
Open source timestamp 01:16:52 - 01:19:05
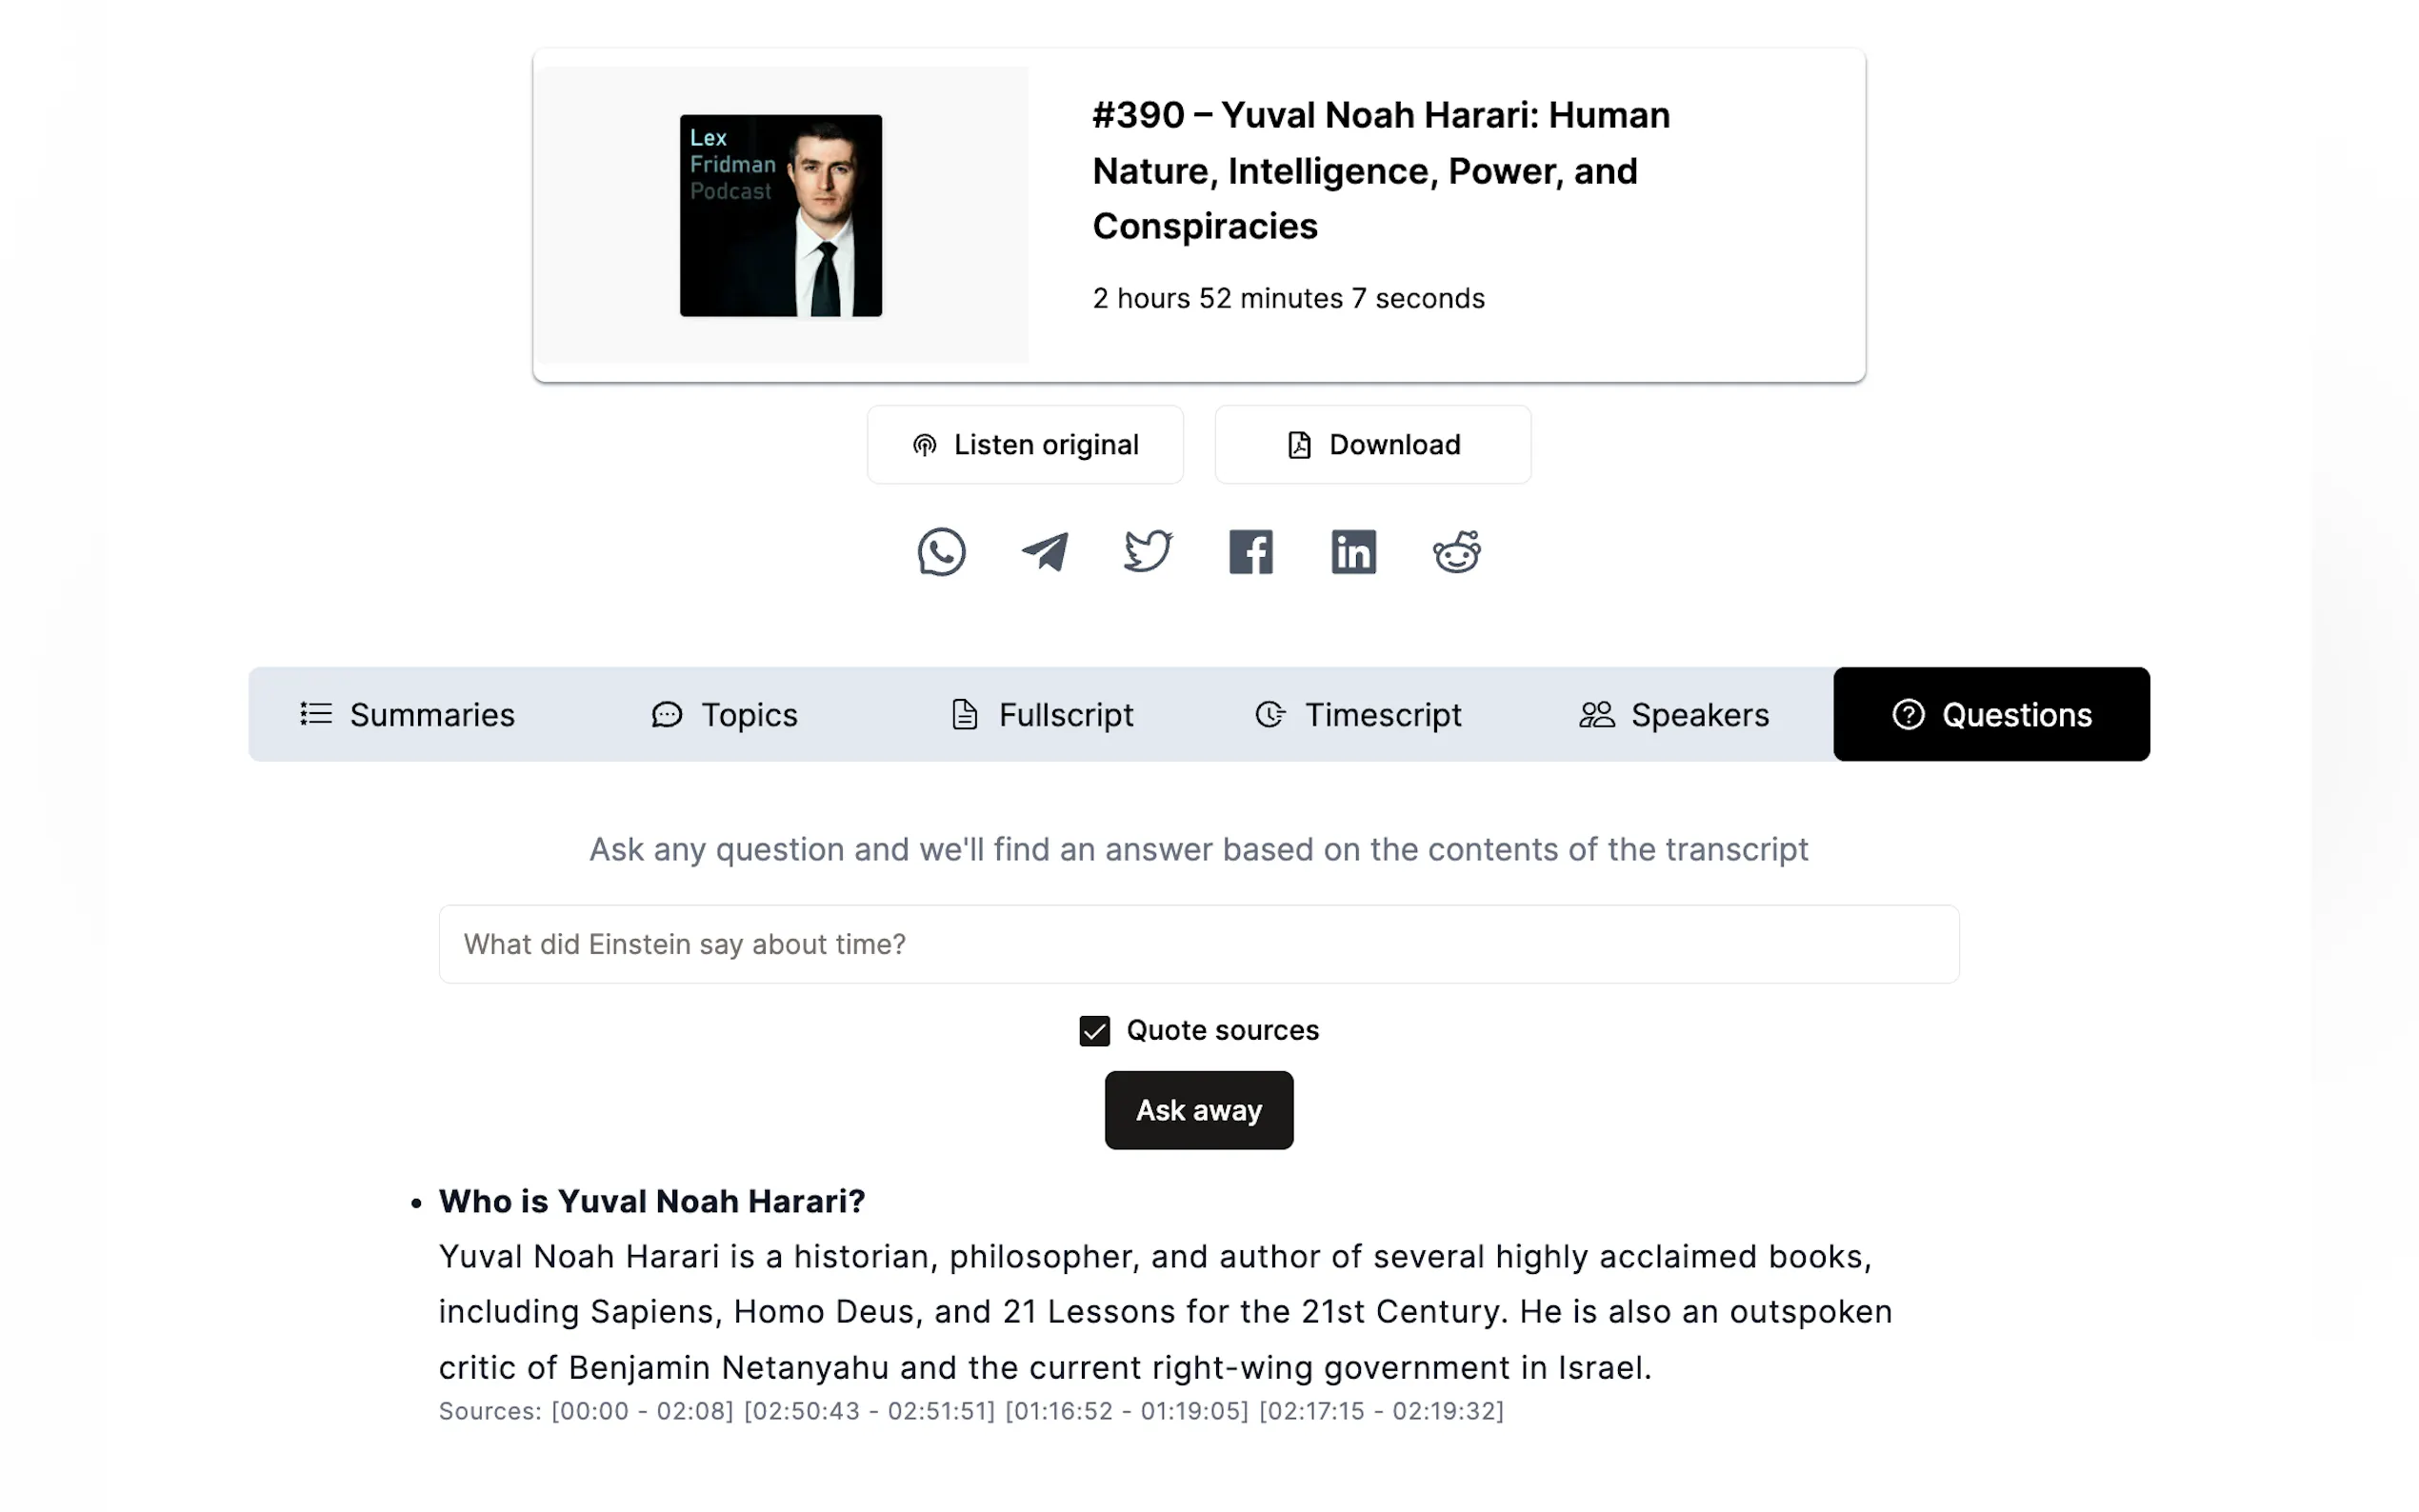tap(1127, 1411)
